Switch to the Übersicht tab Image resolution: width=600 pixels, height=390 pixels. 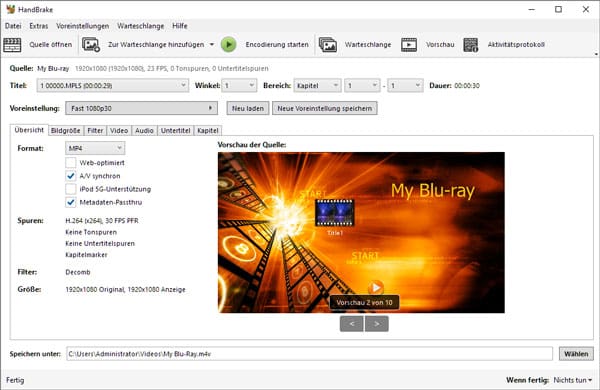click(29, 130)
